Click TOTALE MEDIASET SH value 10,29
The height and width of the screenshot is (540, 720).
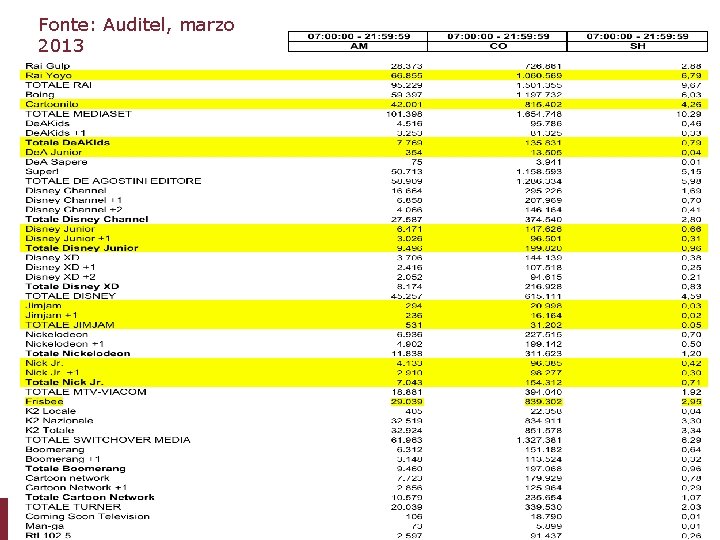[689, 114]
